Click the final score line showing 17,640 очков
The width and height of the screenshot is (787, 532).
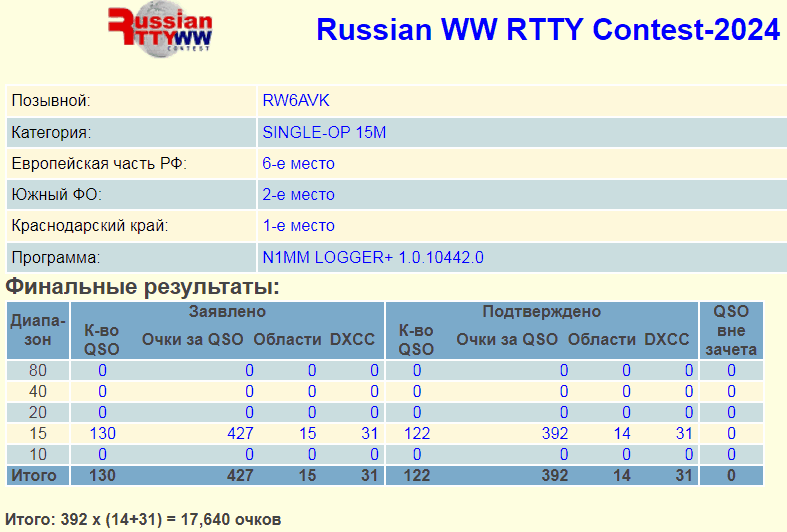pos(143,519)
